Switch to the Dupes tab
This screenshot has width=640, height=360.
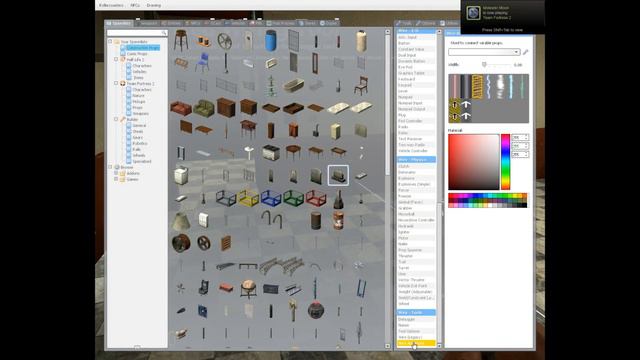[x=329, y=23]
